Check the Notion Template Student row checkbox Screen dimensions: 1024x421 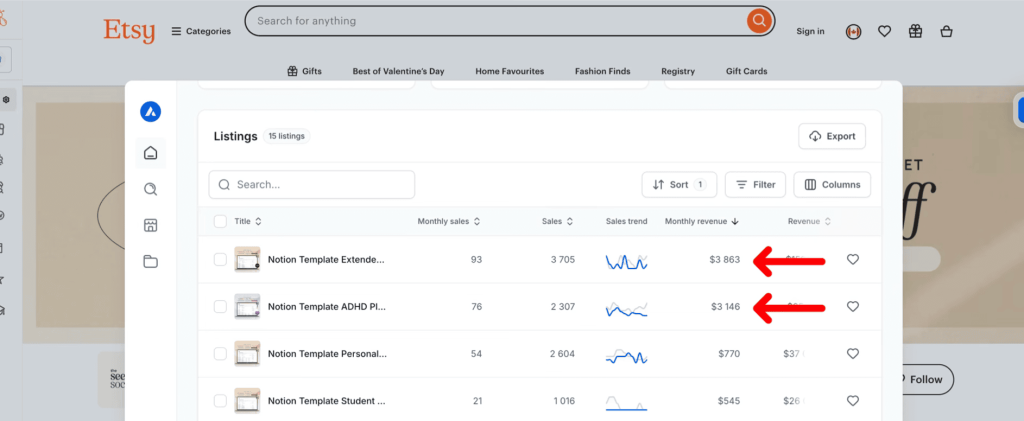pyautogui.click(x=220, y=401)
